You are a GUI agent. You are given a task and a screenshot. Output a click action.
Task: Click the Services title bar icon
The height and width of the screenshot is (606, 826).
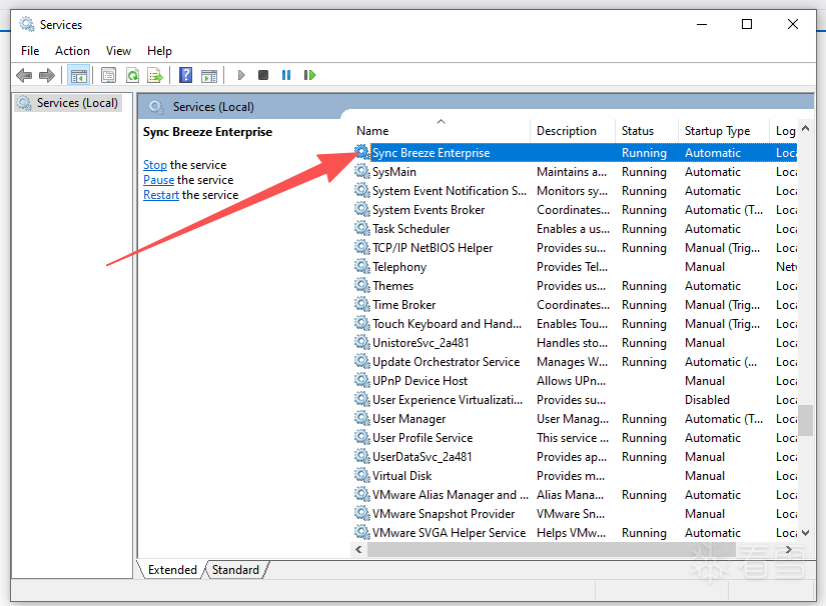[x=27, y=24]
